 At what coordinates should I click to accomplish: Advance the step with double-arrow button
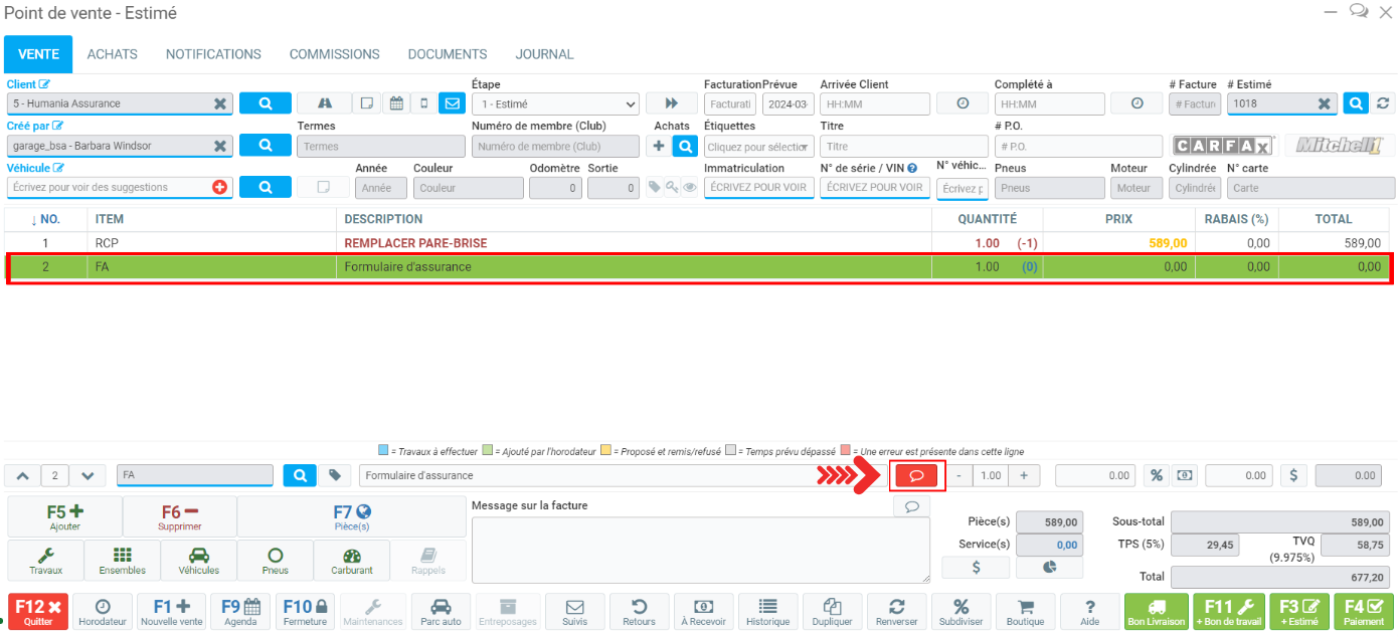pos(671,103)
